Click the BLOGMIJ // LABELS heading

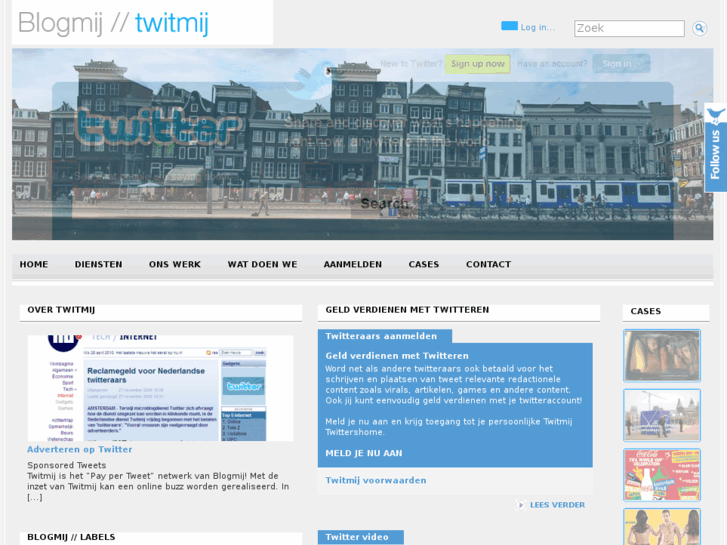pyautogui.click(x=71, y=537)
